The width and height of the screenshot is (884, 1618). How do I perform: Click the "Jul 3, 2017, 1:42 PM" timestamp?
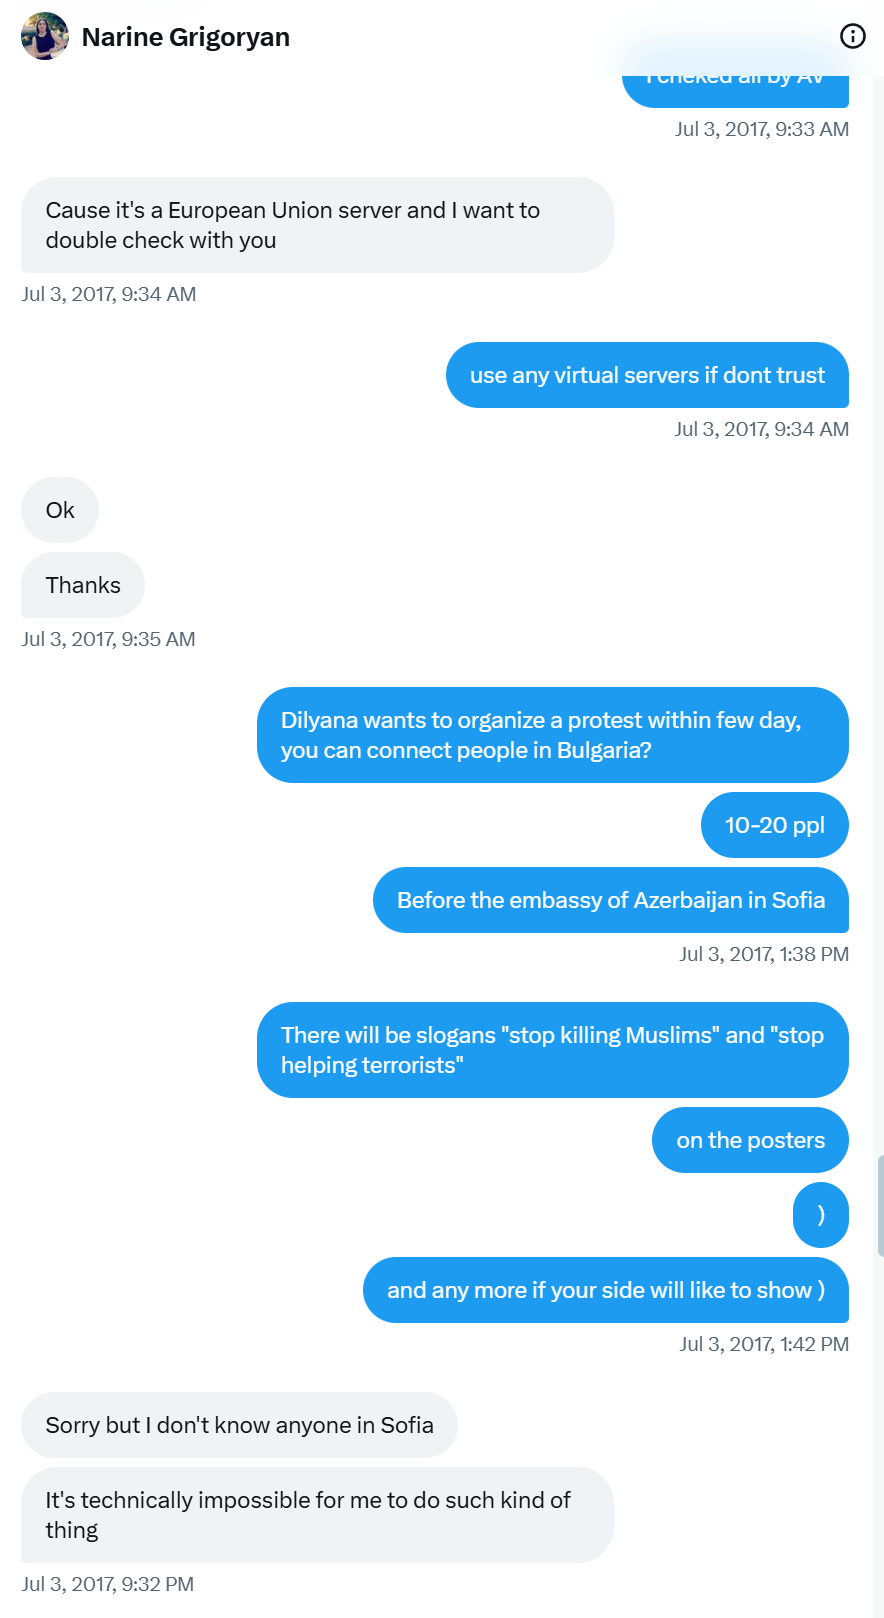point(764,1344)
